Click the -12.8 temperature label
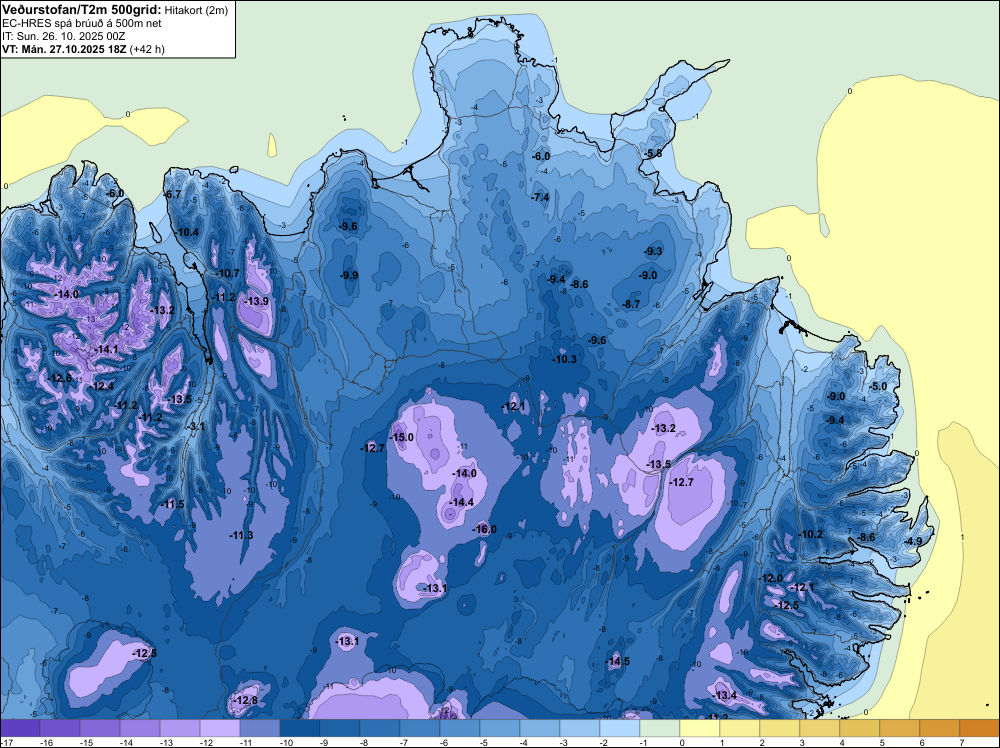Screen dimensions: 1000x748 pos(246,700)
